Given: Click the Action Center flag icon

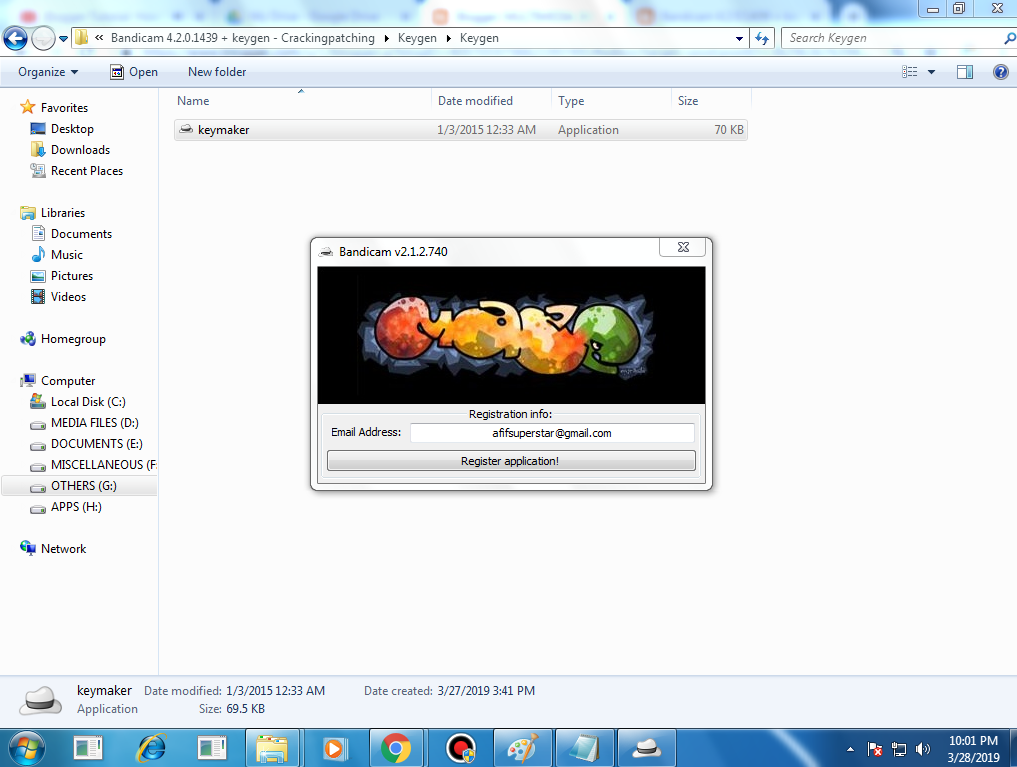Looking at the screenshot, I should [875, 749].
